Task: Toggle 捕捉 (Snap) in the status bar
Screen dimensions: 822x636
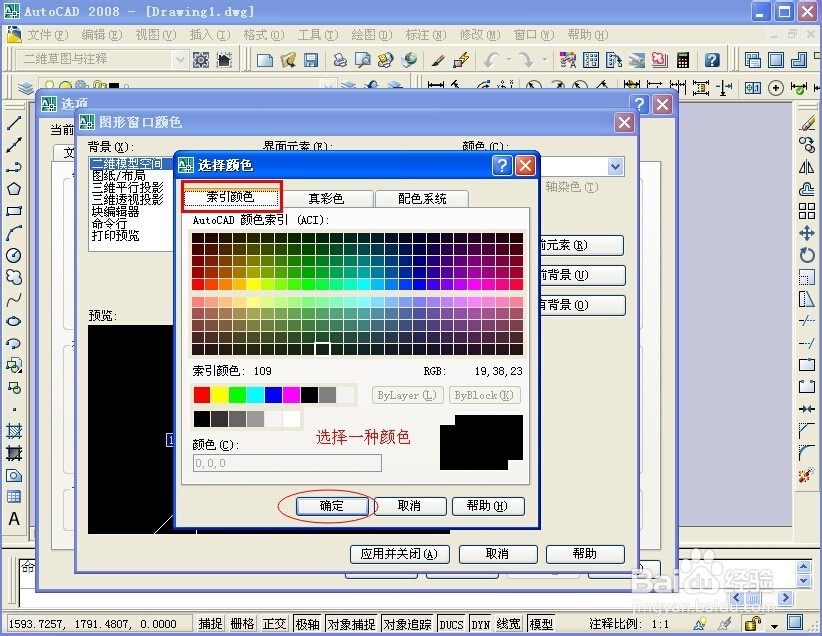Action: (x=211, y=624)
